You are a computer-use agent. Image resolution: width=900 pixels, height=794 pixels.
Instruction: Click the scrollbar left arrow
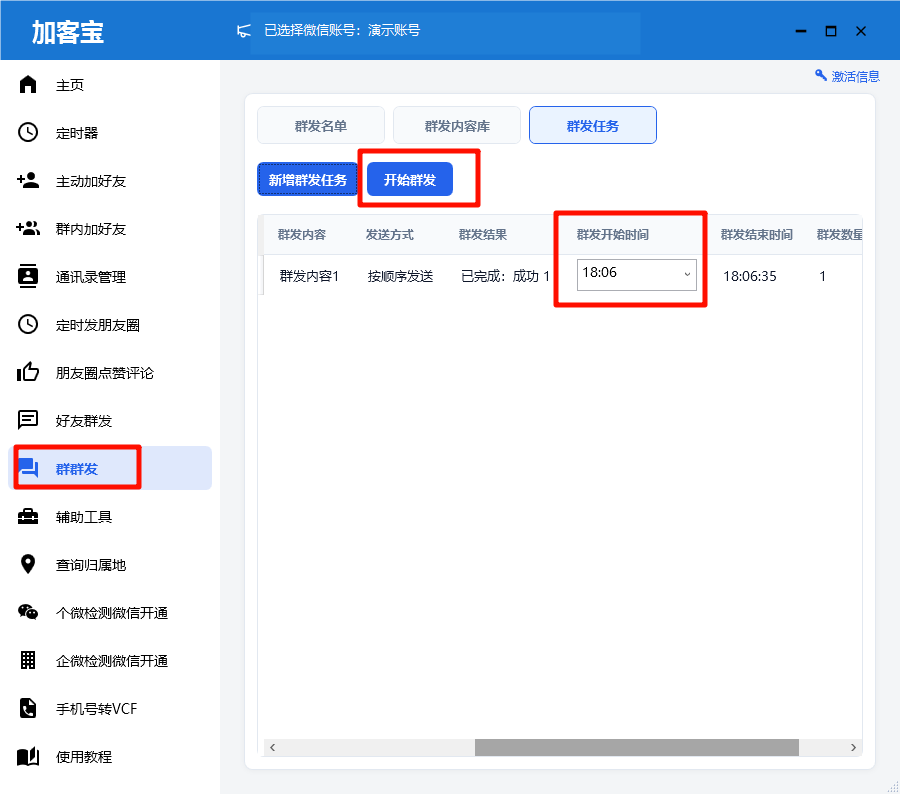[273, 747]
